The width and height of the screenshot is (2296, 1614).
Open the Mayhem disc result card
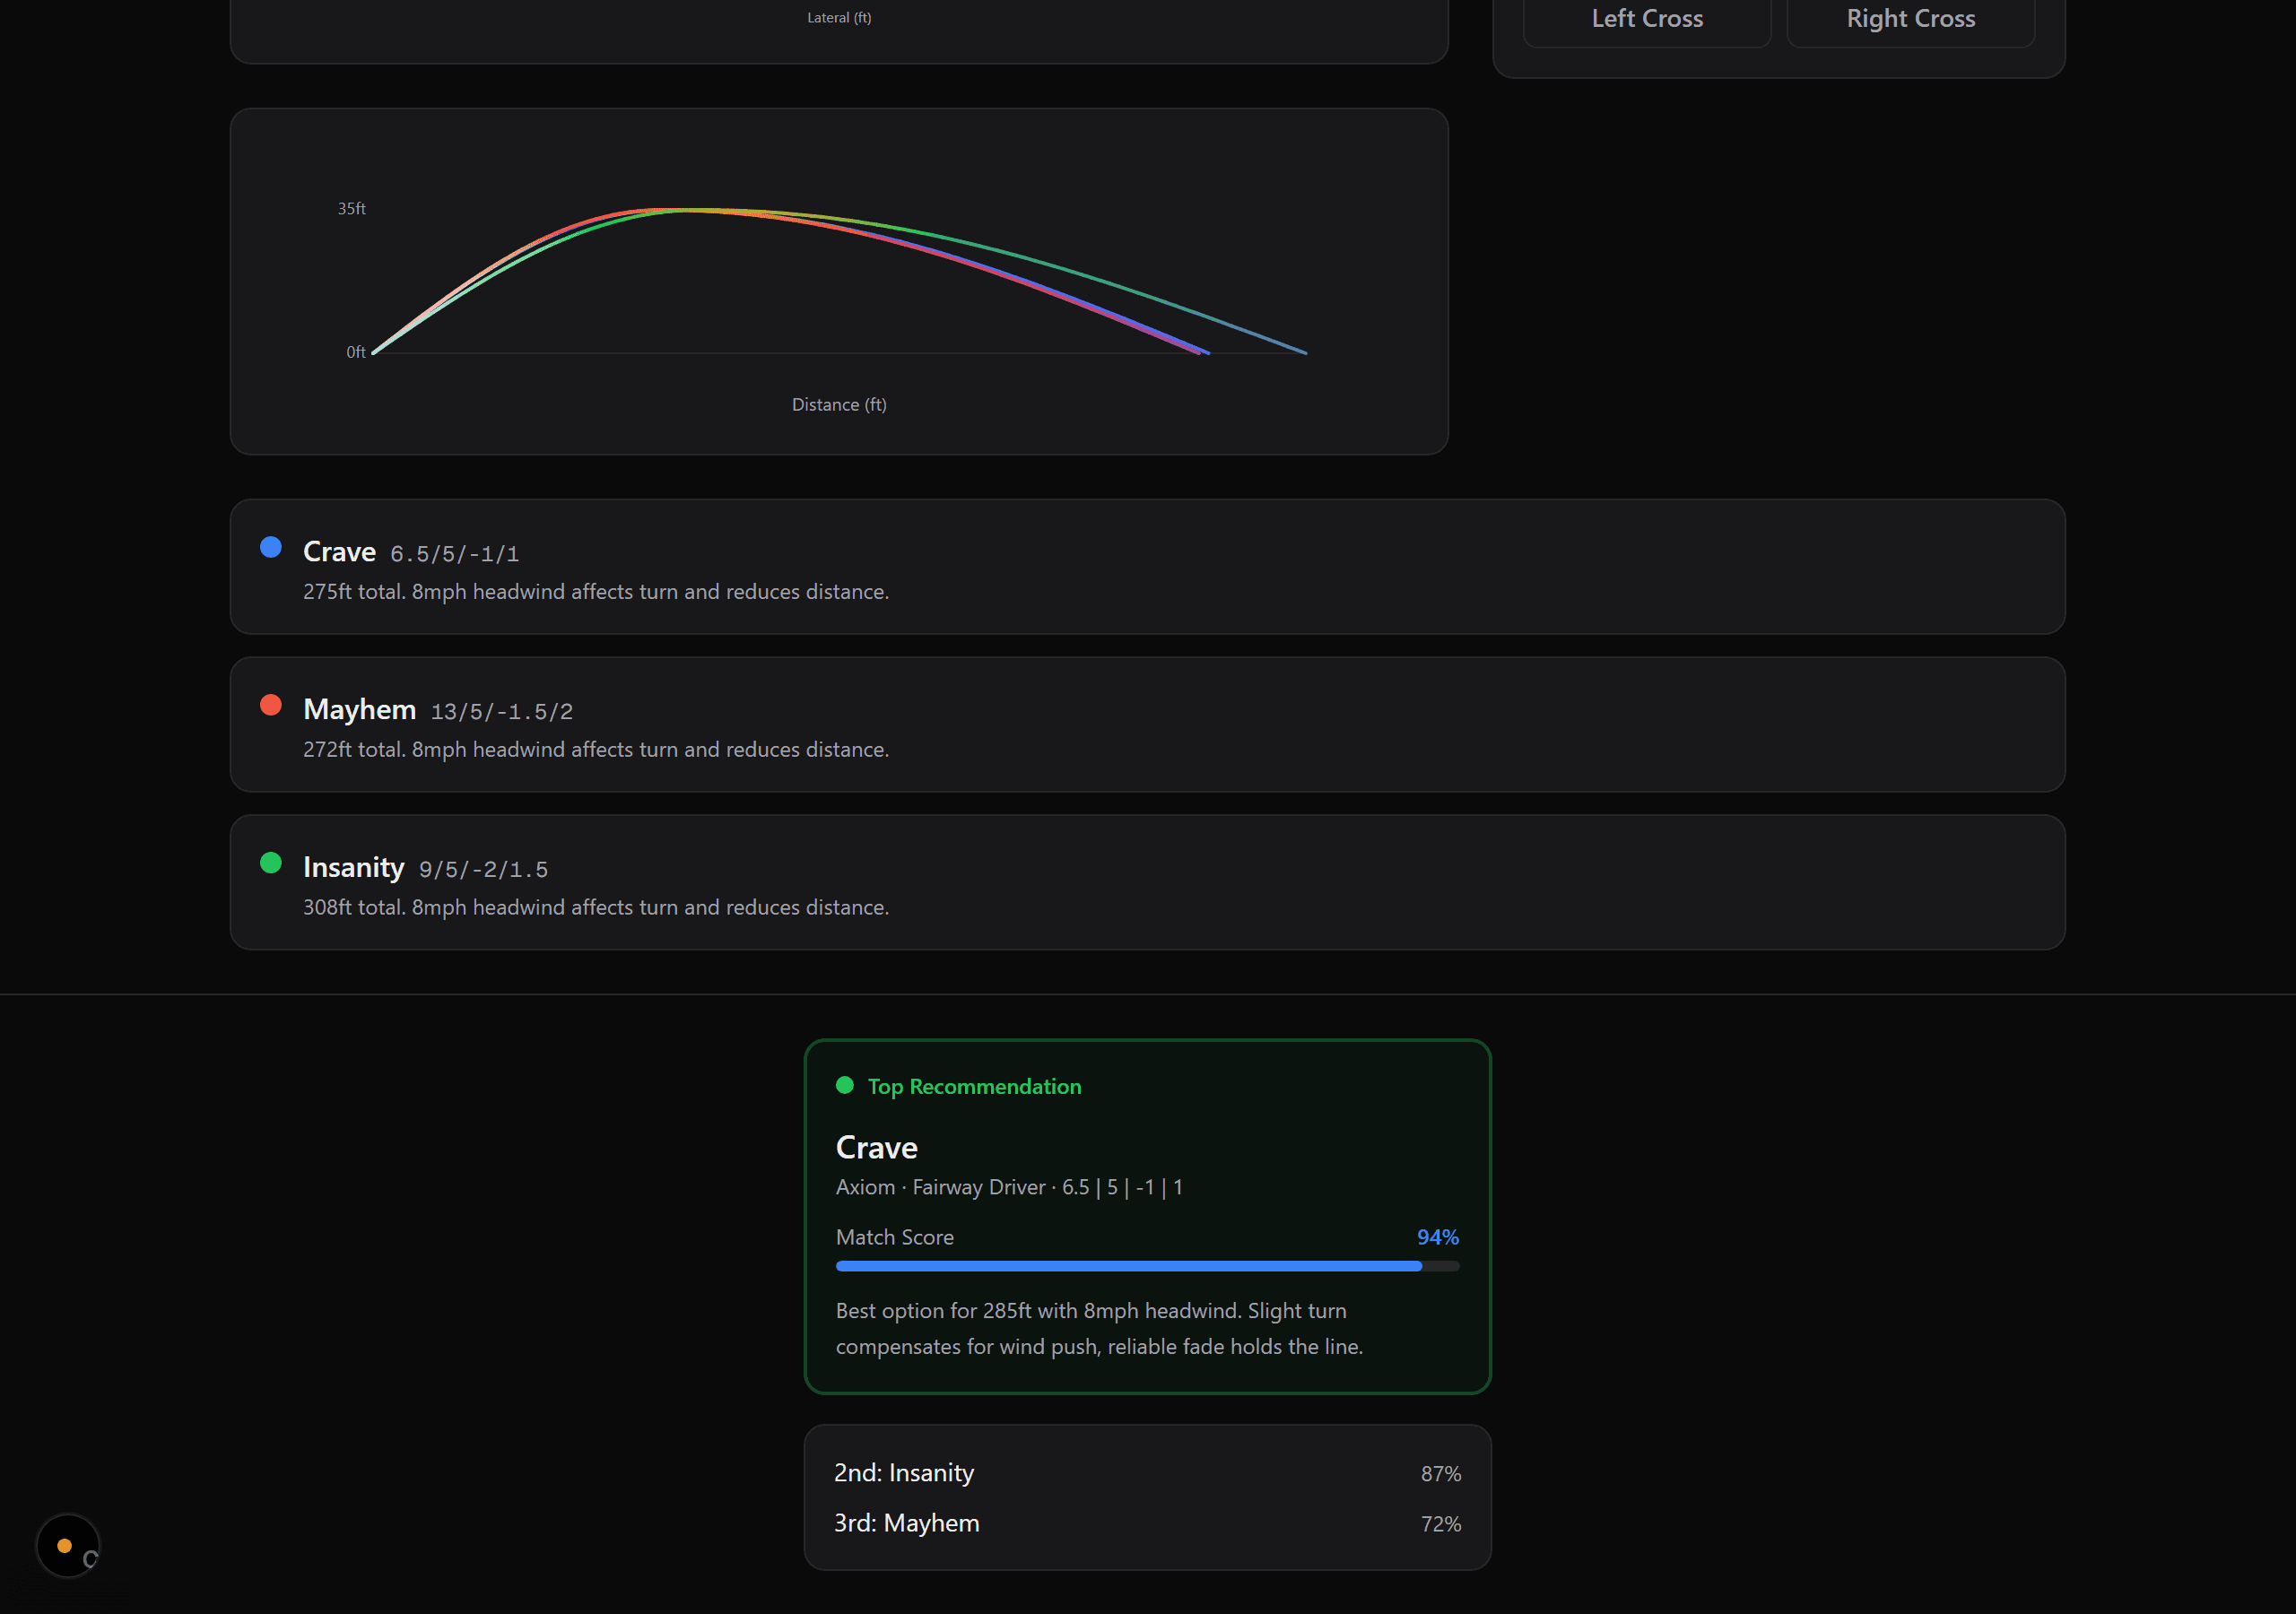click(1146, 725)
